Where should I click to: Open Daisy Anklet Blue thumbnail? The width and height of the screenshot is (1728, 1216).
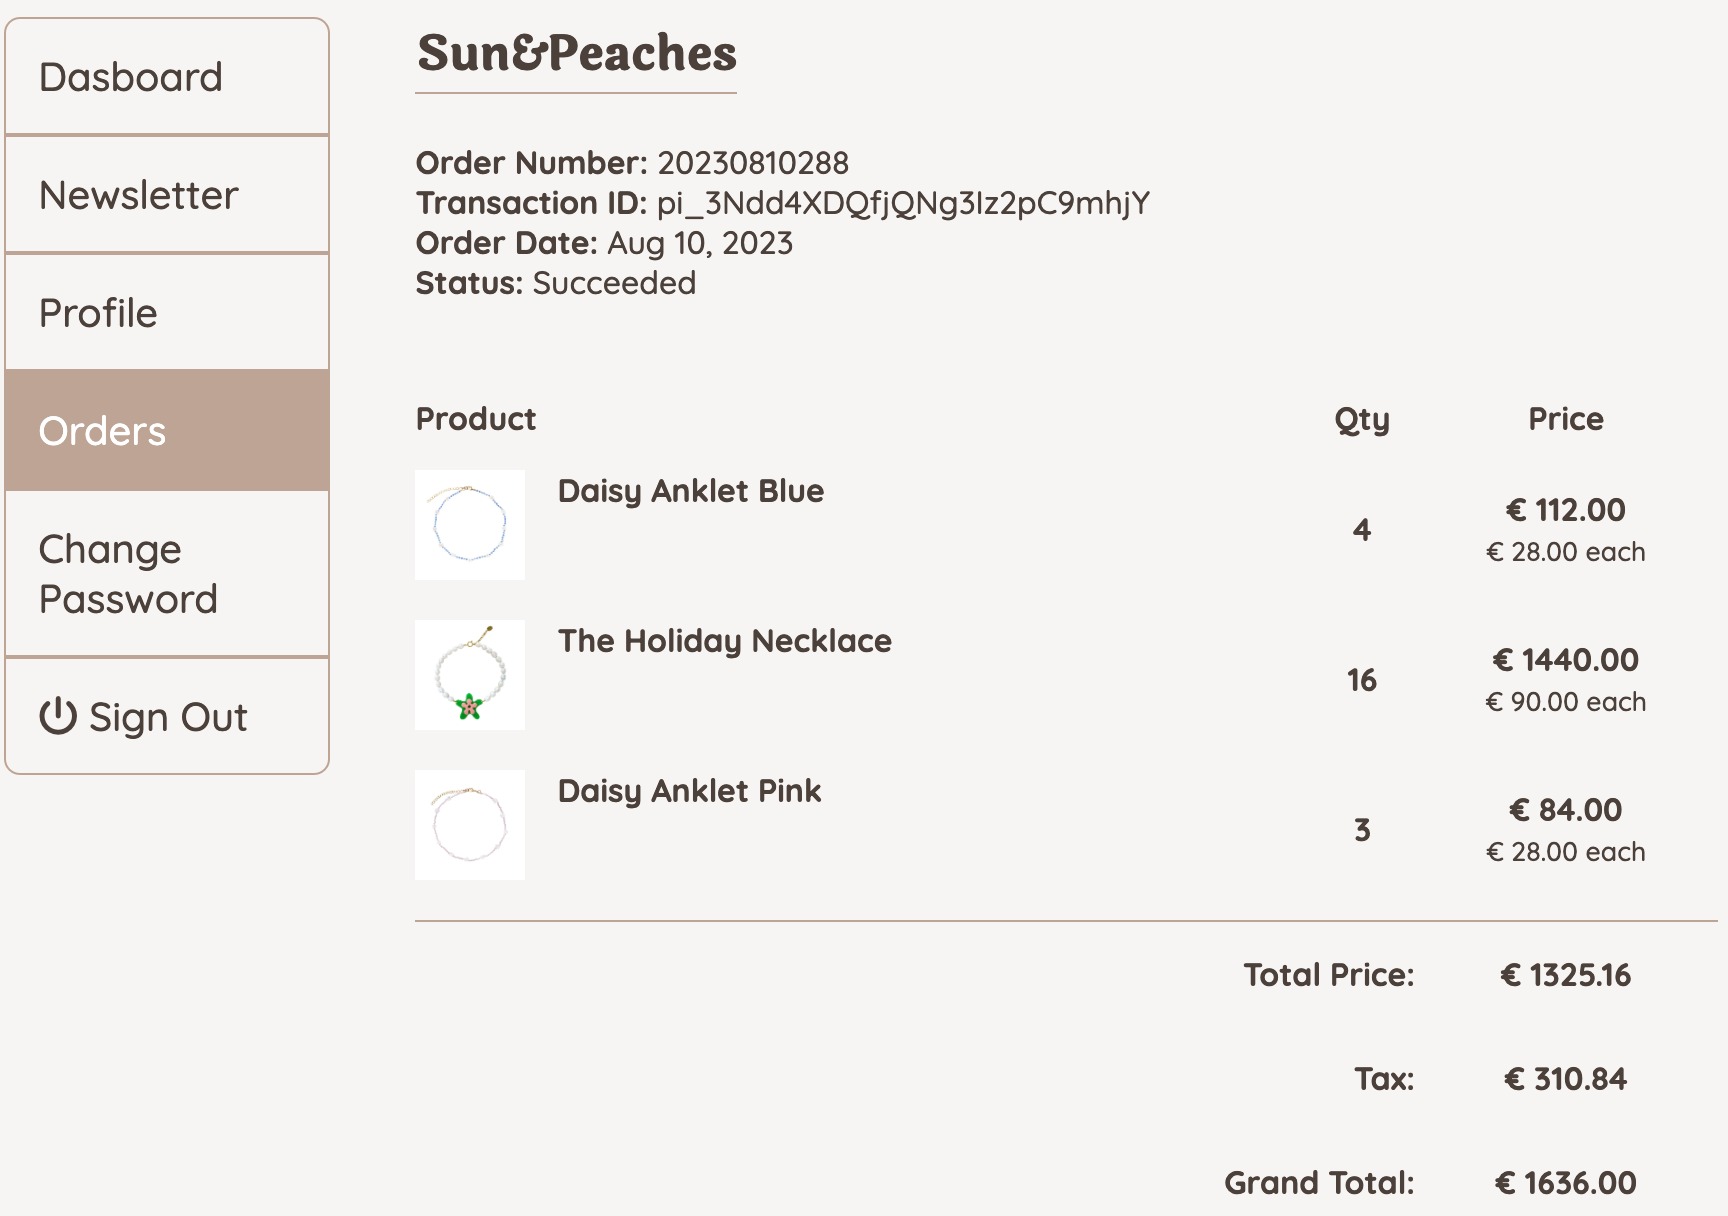coord(470,525)
